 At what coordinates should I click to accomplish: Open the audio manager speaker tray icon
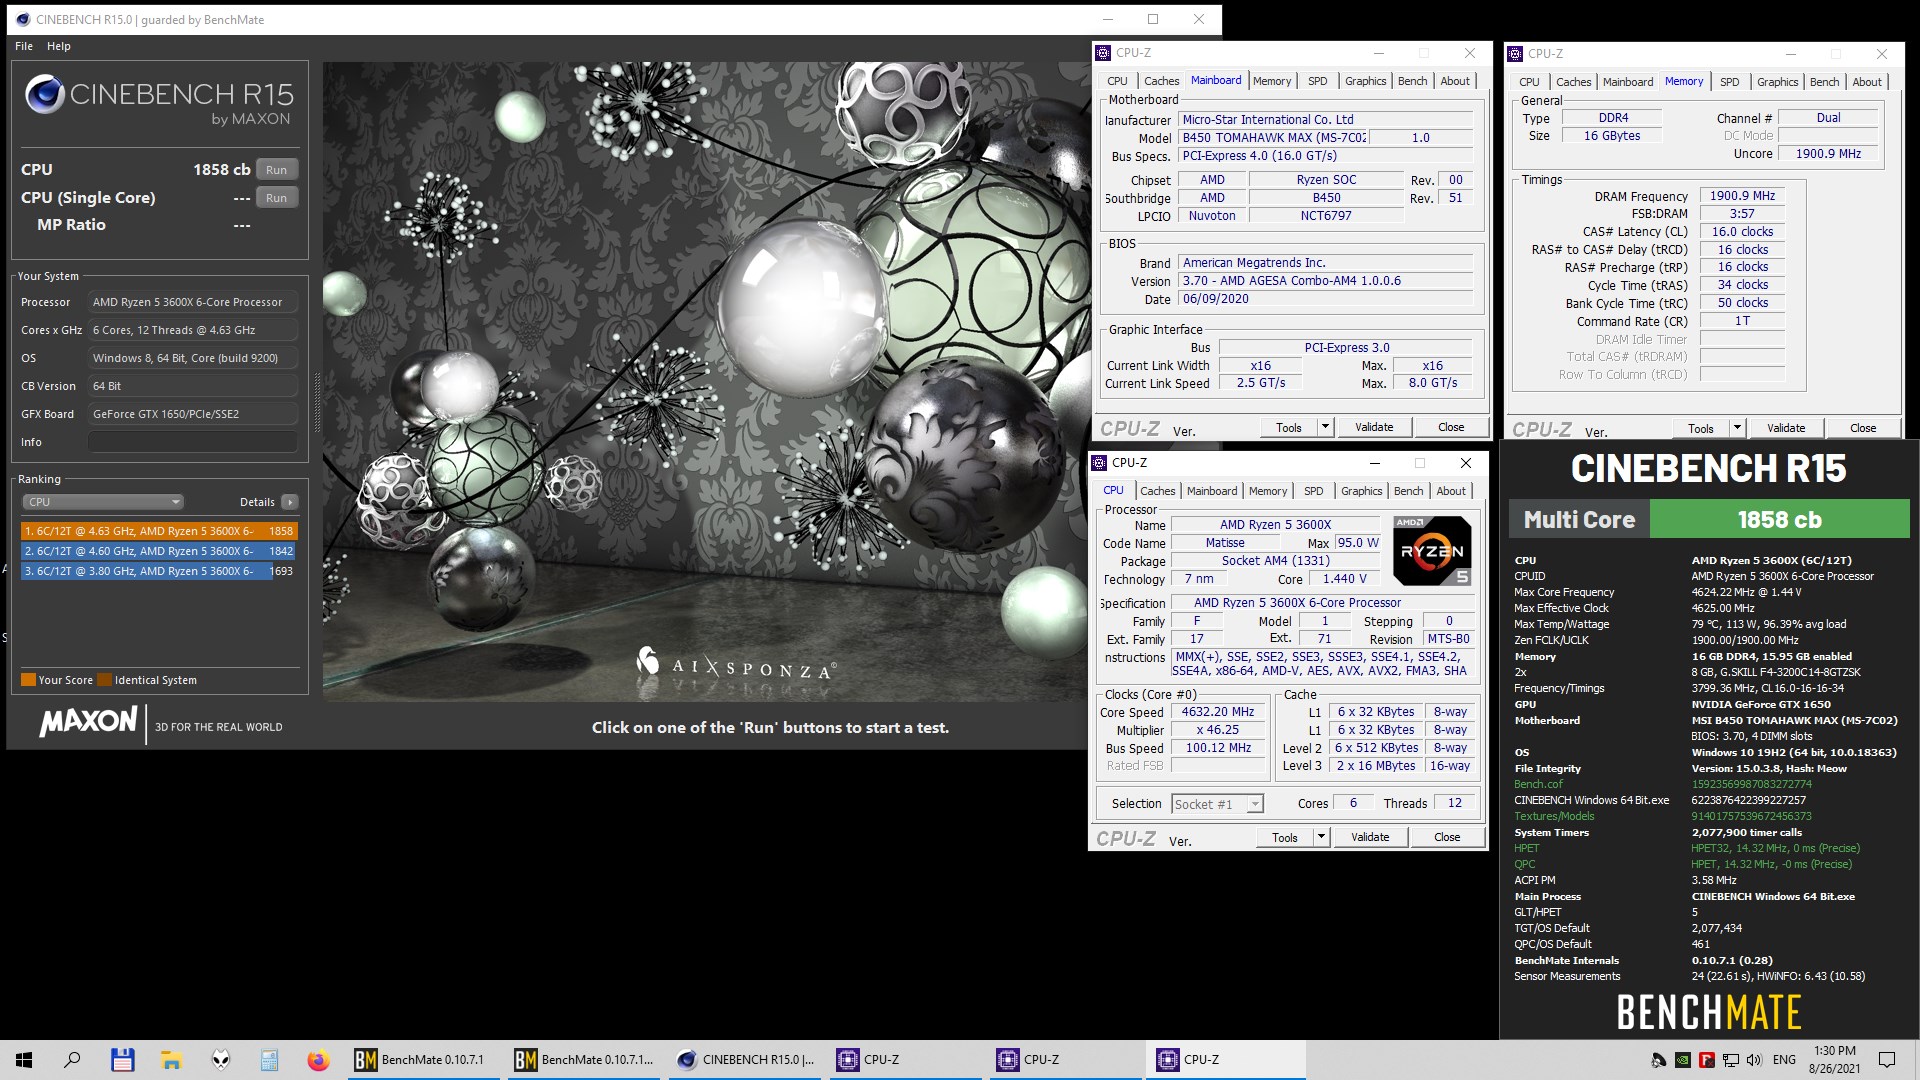coord(1658,1060)
